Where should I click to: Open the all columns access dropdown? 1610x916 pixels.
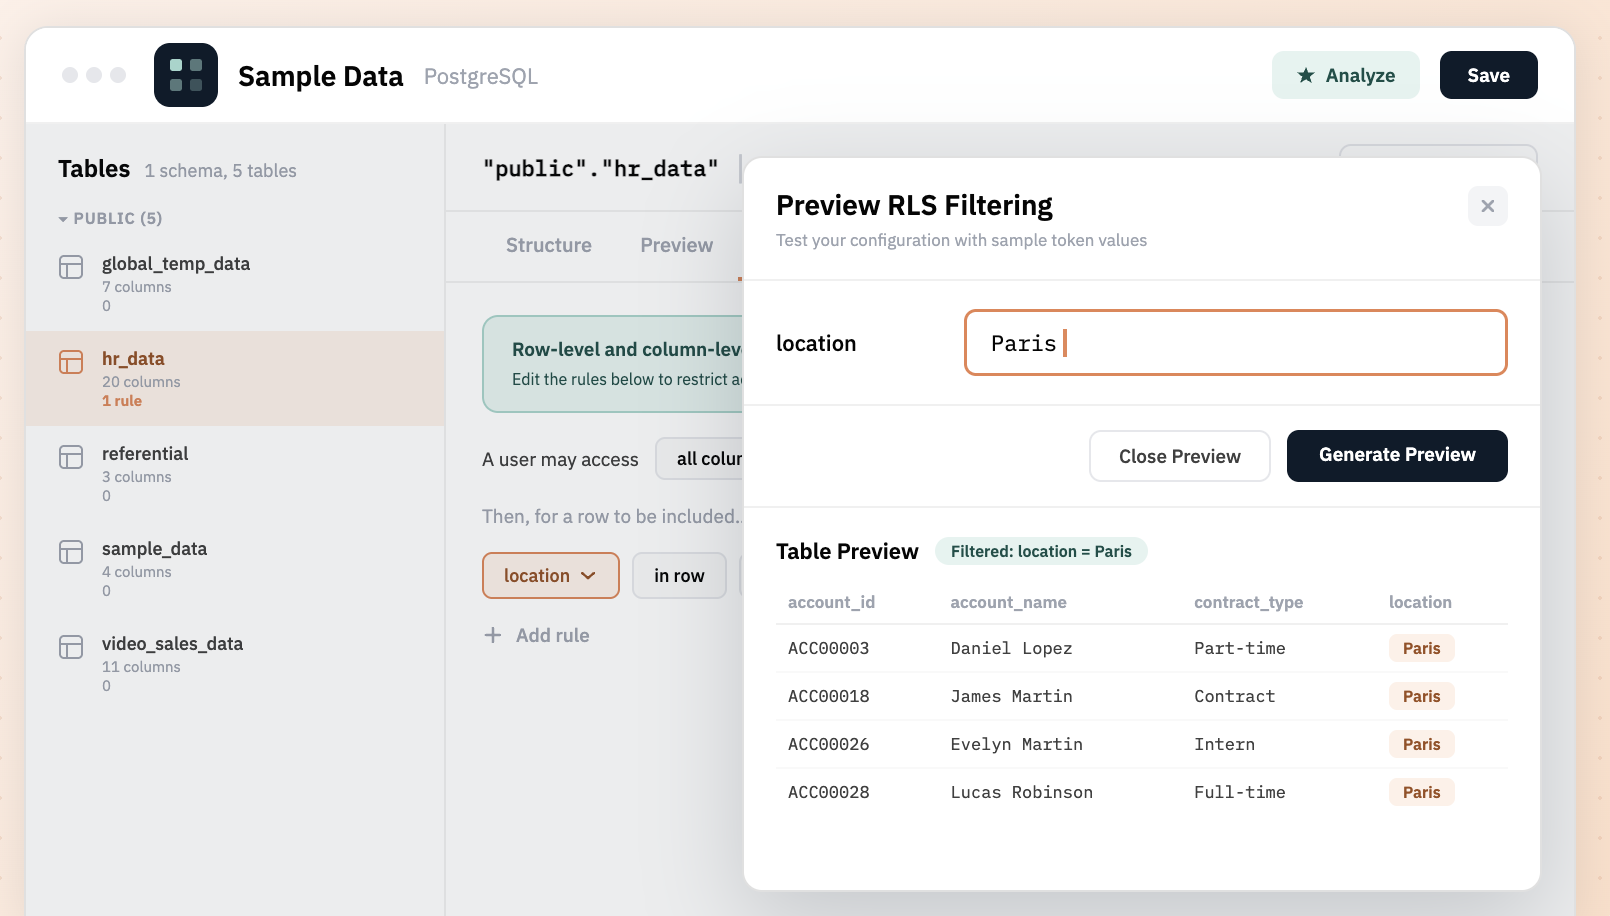[x=700, y=459]
